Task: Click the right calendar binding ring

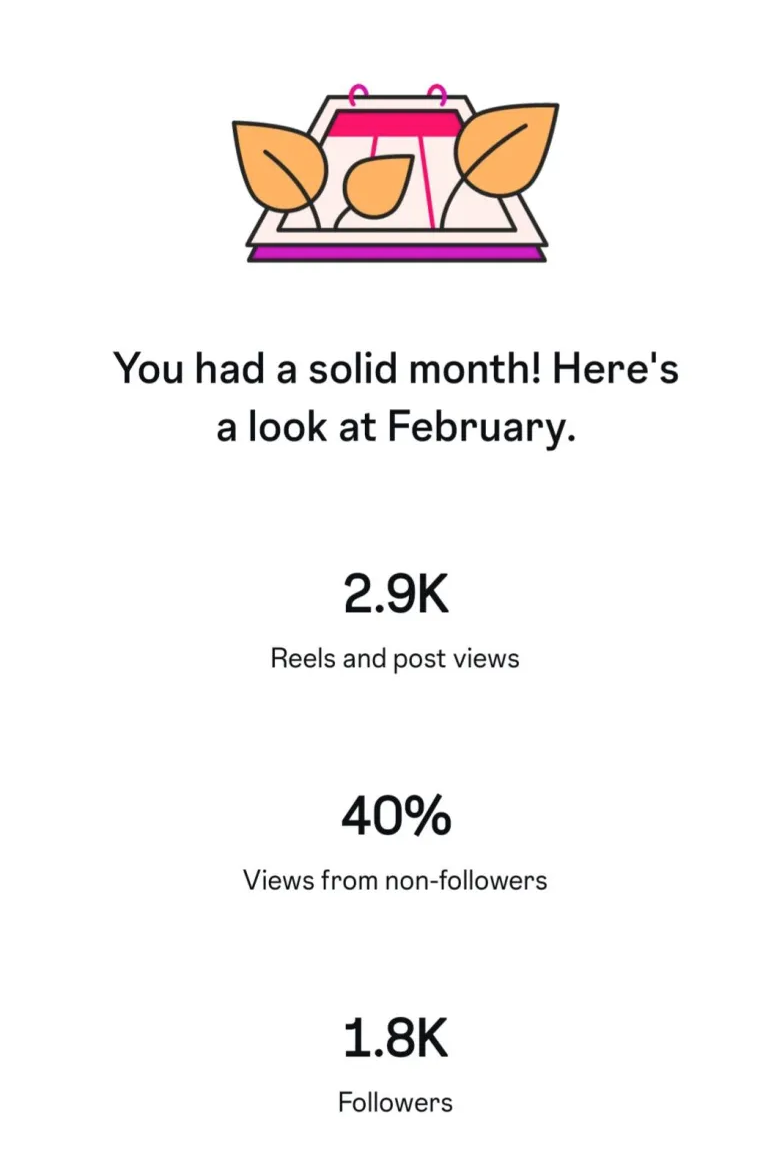Action: pyautogui.click(x=436, y=97)
